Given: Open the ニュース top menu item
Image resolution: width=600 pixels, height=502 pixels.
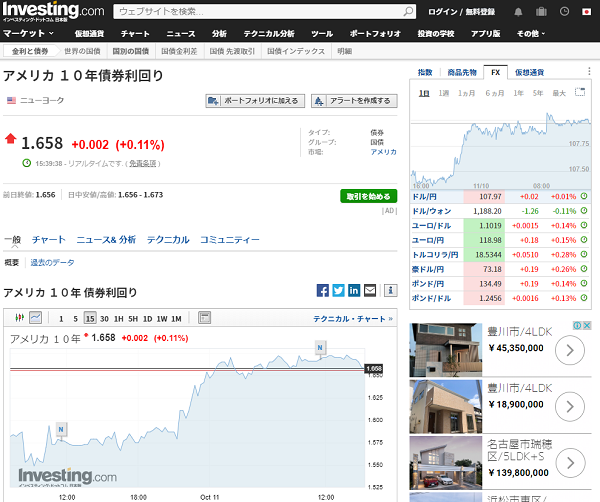Looking at the screenshot, I should (181, 34).
